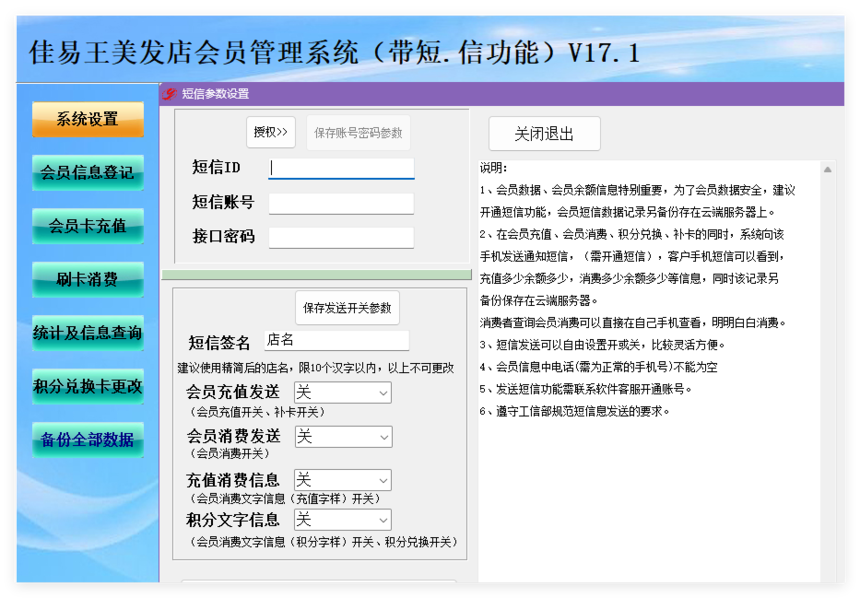Viewport: 860px width, 598px height.
Task: Click the 短信签名 label
Action: 219,342
